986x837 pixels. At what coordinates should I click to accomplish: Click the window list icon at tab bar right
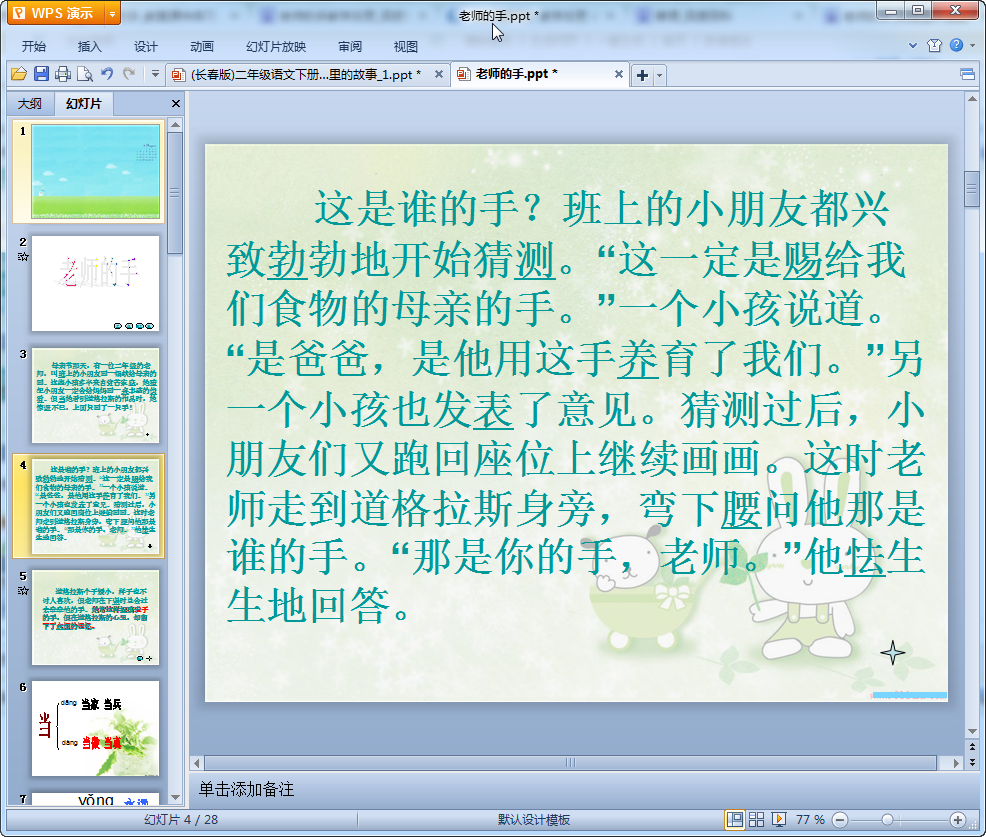pos(967,75)
